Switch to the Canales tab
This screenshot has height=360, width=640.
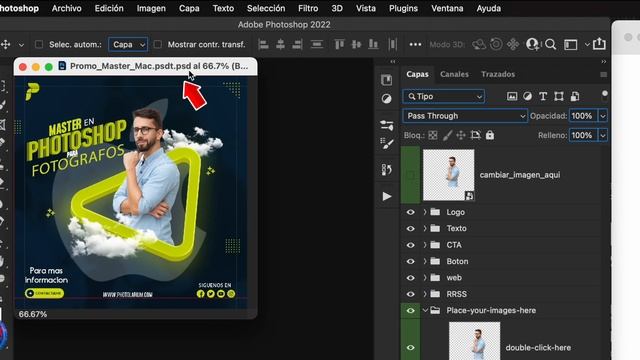pos(454,74)
